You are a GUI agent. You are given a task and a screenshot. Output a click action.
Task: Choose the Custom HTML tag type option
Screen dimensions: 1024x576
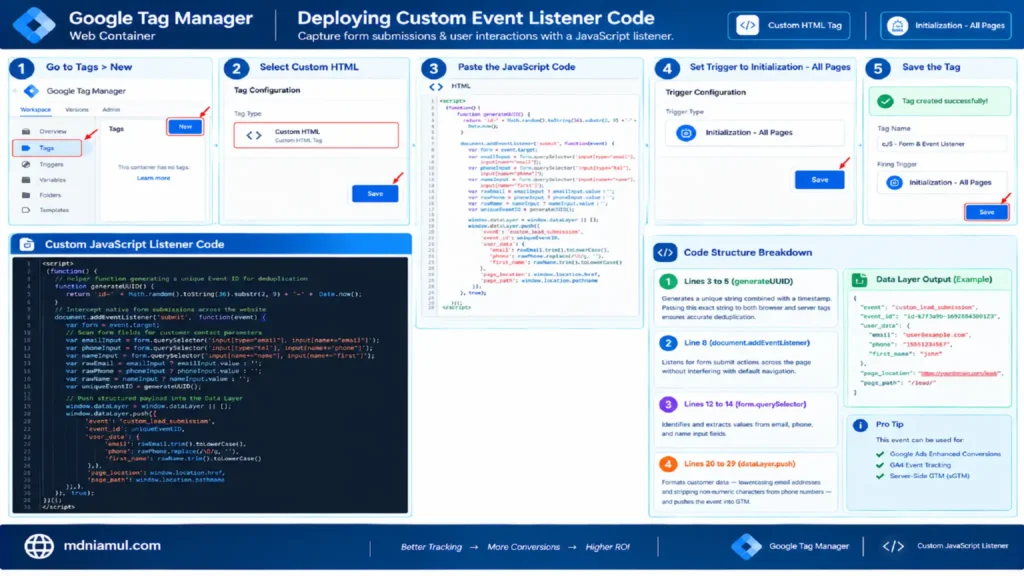(x=316, y=135)
